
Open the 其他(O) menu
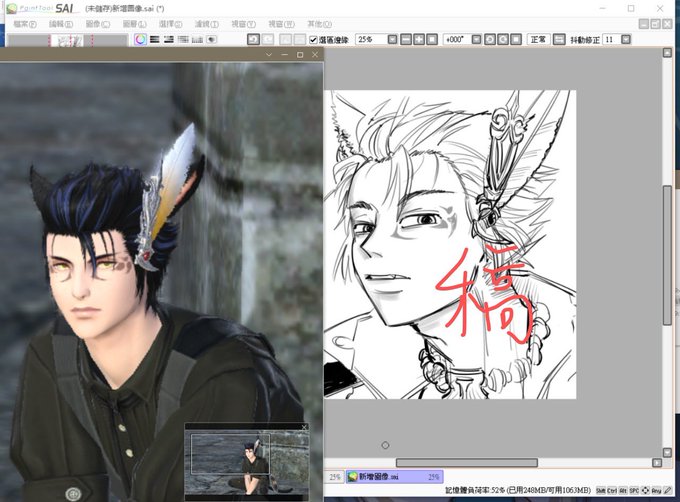tap(319, 24)
